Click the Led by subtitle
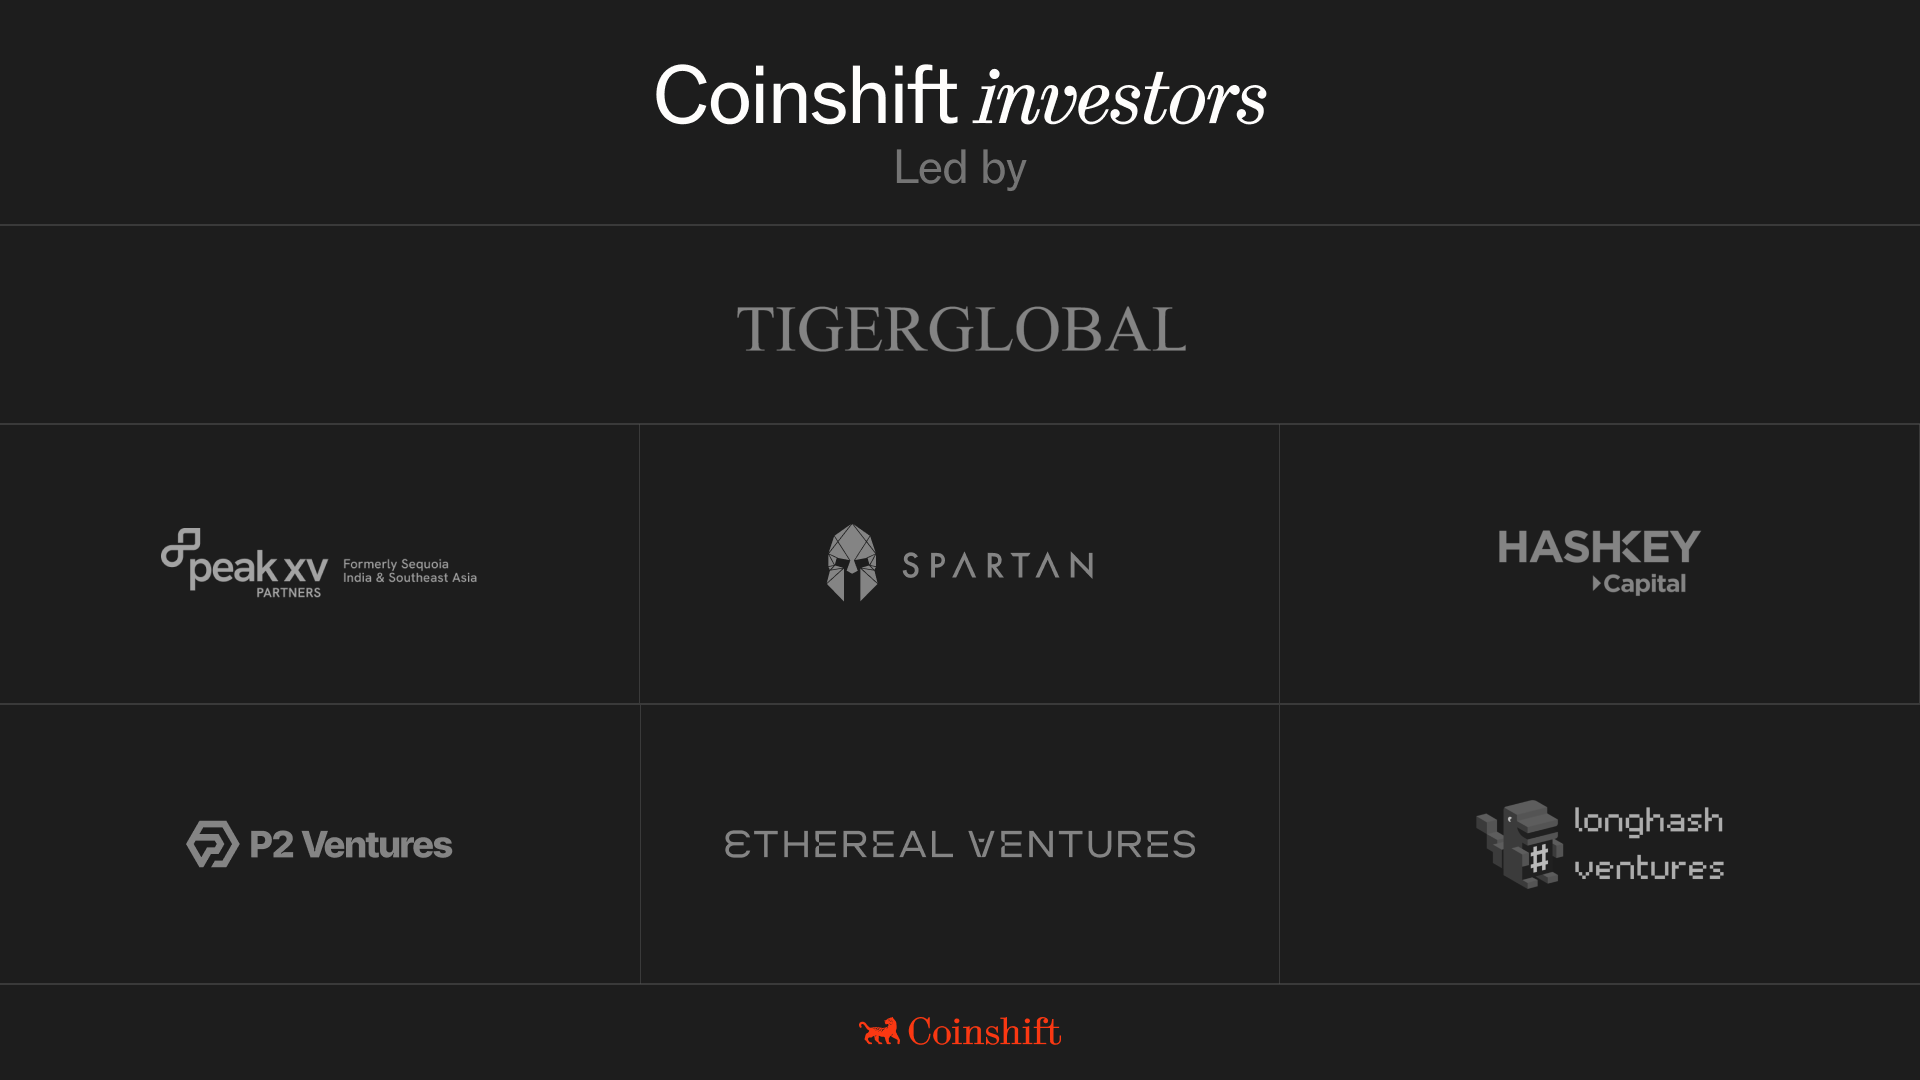This screenshot has width=1920, height=1080. point(960,168)
